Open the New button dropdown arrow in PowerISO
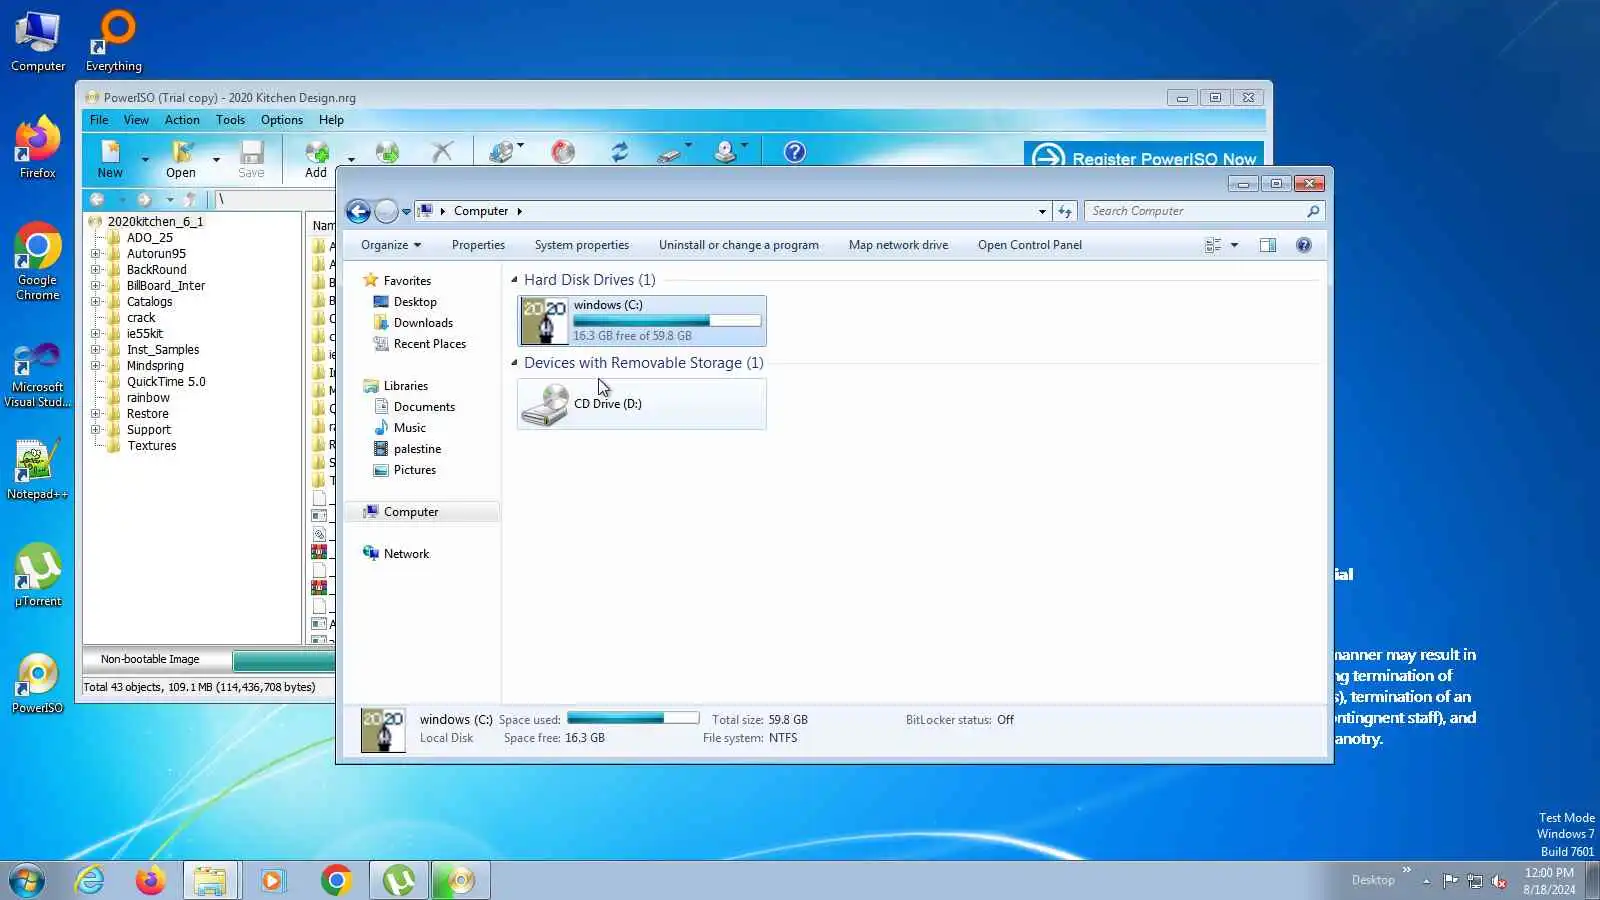Viewport: 1600px width, 900px height. coord(145,159)
